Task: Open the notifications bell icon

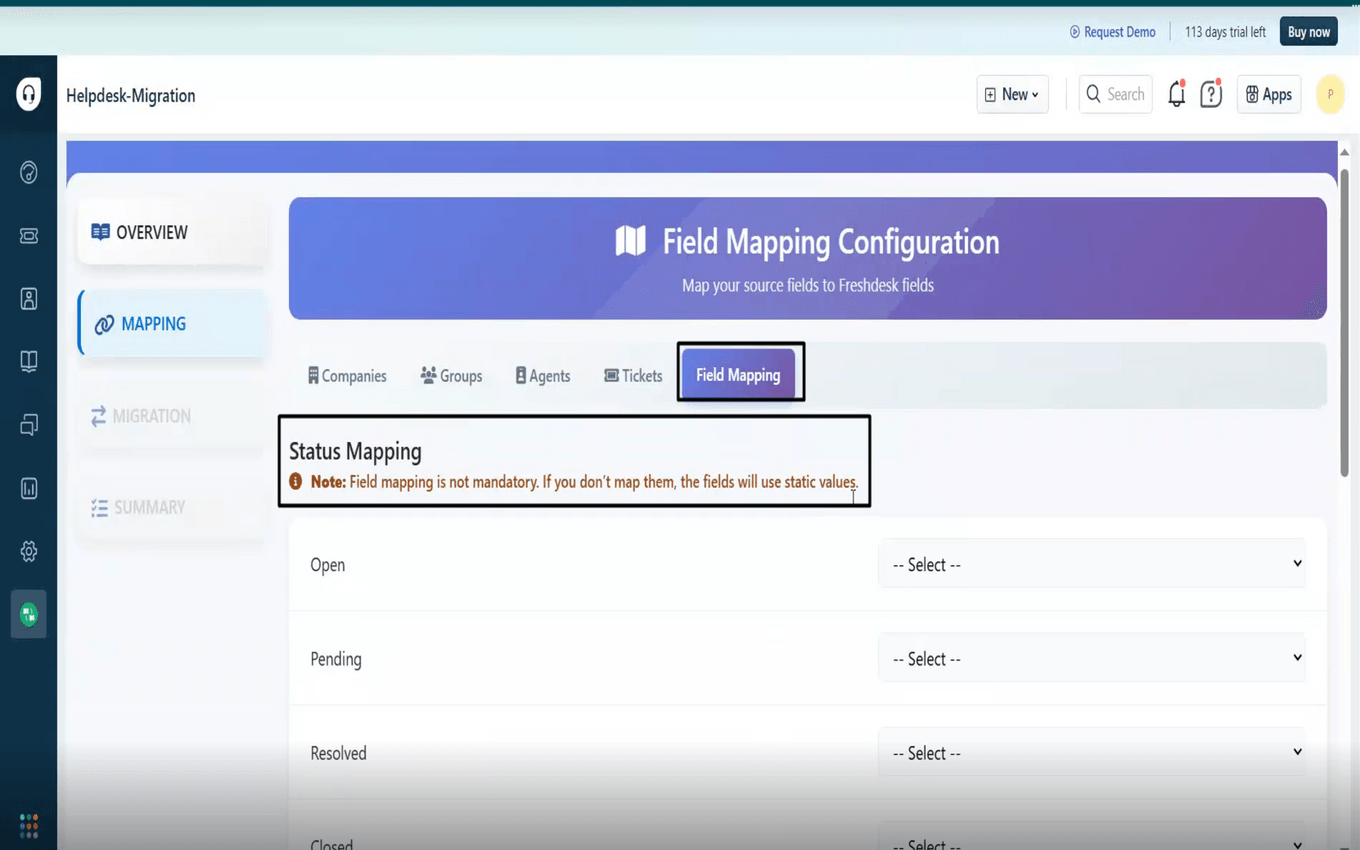Action: 1177,94
